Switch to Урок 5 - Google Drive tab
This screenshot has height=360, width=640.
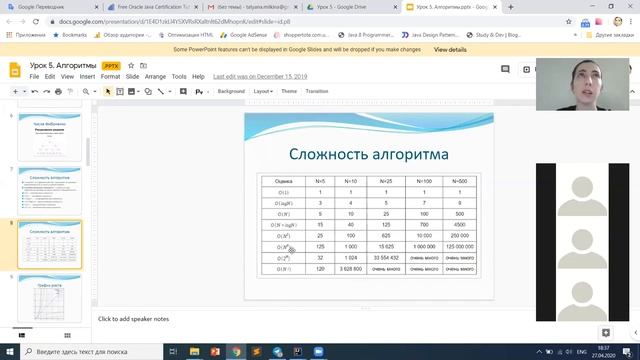click(x=351, y=7)
